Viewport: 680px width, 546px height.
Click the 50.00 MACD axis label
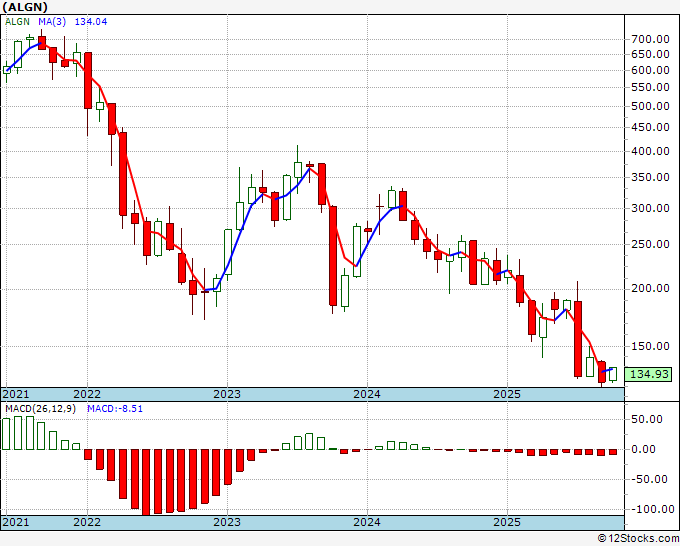646,419
